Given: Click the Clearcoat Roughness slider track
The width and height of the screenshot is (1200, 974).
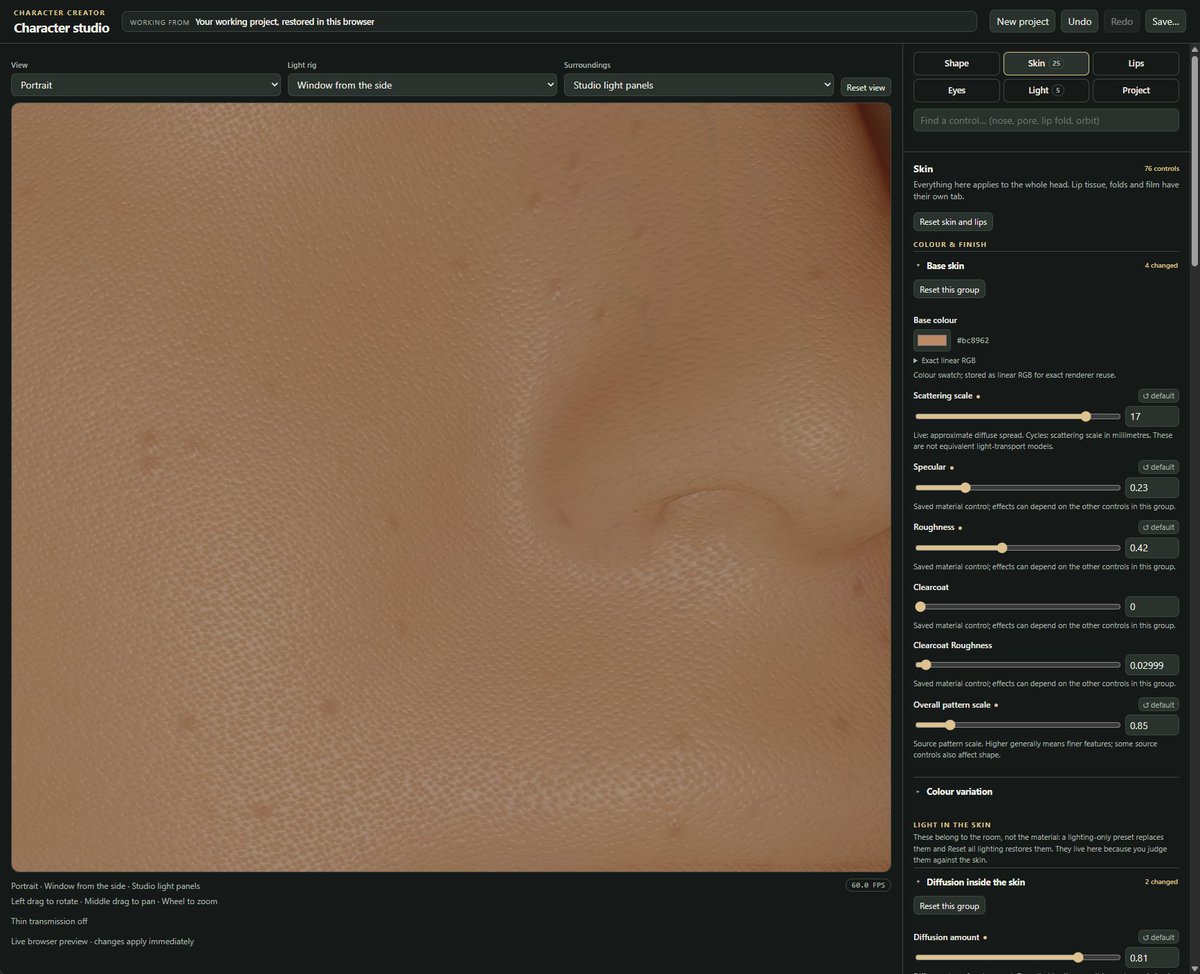Looking at the screenshot, I should [x=1017, y=665].
